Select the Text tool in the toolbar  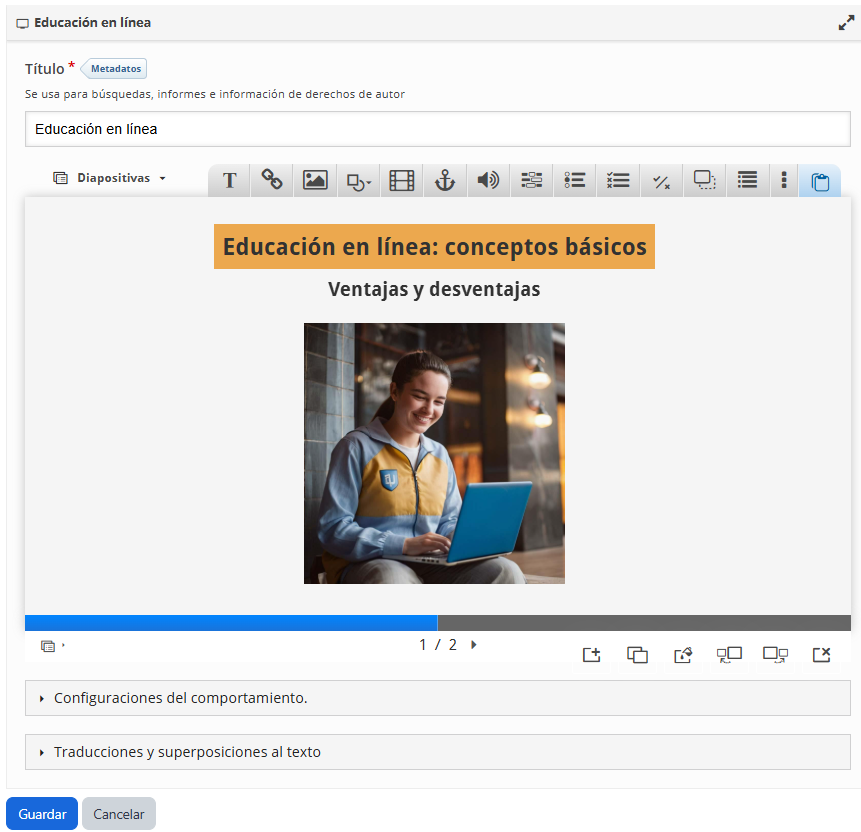click(229, 181)
